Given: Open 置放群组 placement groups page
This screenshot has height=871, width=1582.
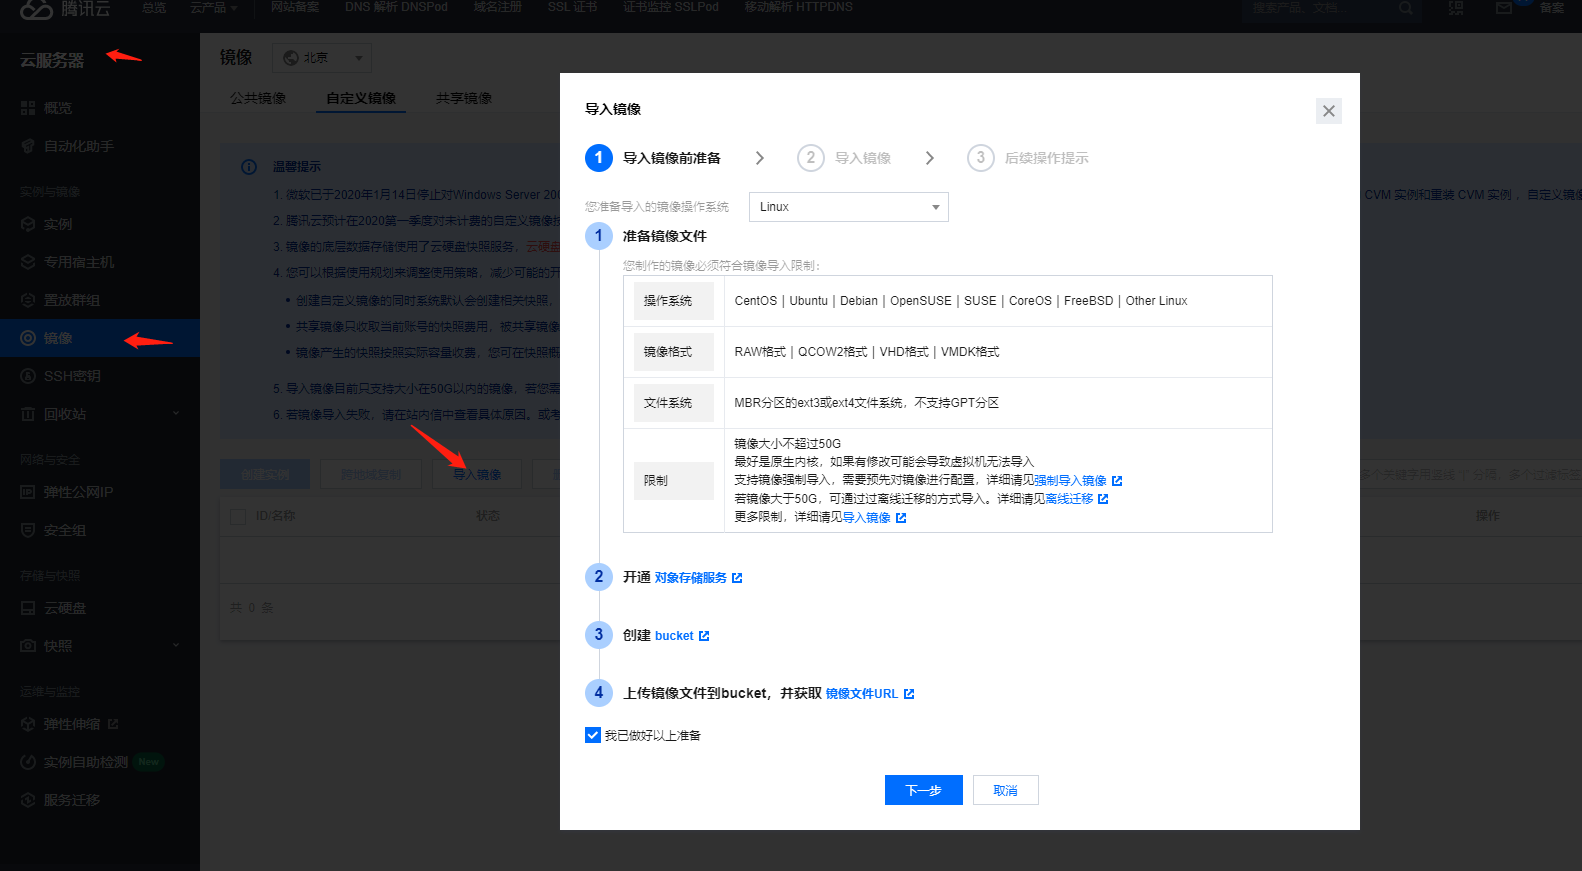Looking at the screenshot, I should click(x=71, y=300).
